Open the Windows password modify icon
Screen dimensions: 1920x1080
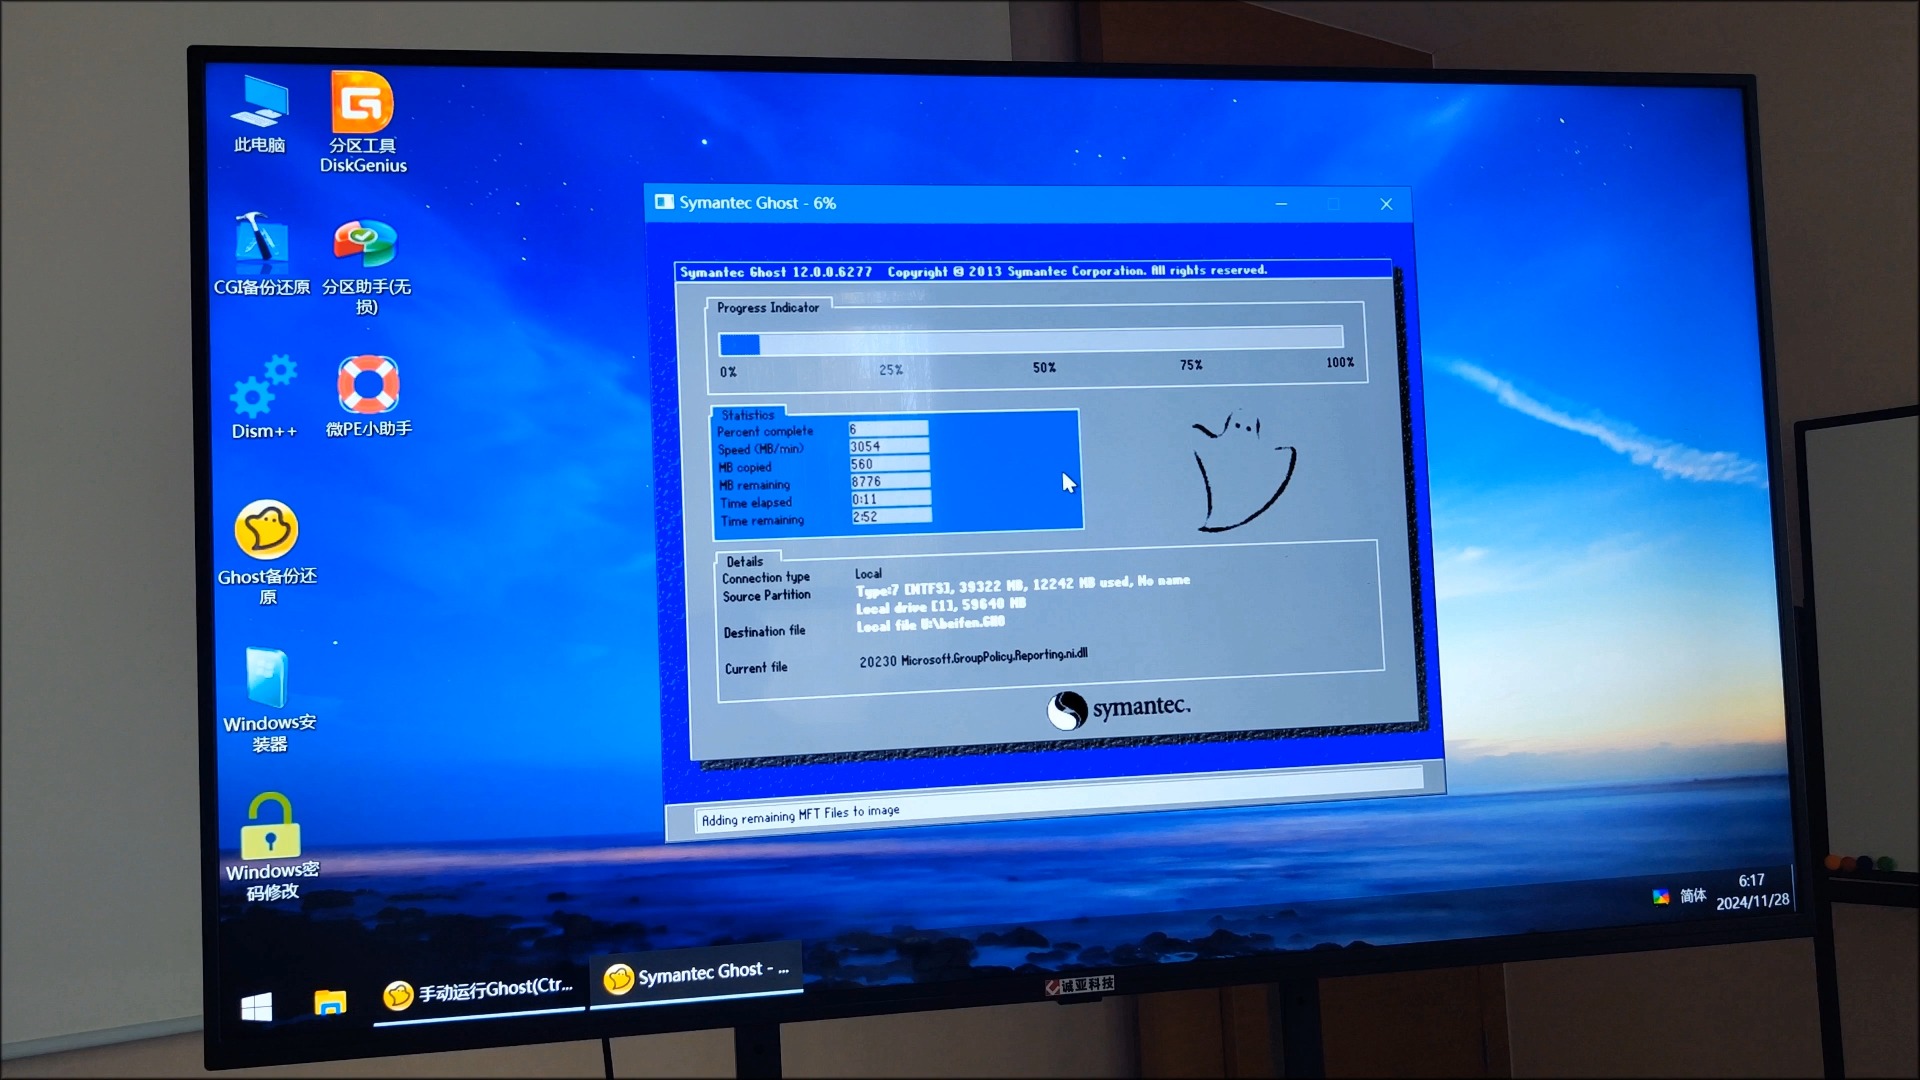pos(270,827)
